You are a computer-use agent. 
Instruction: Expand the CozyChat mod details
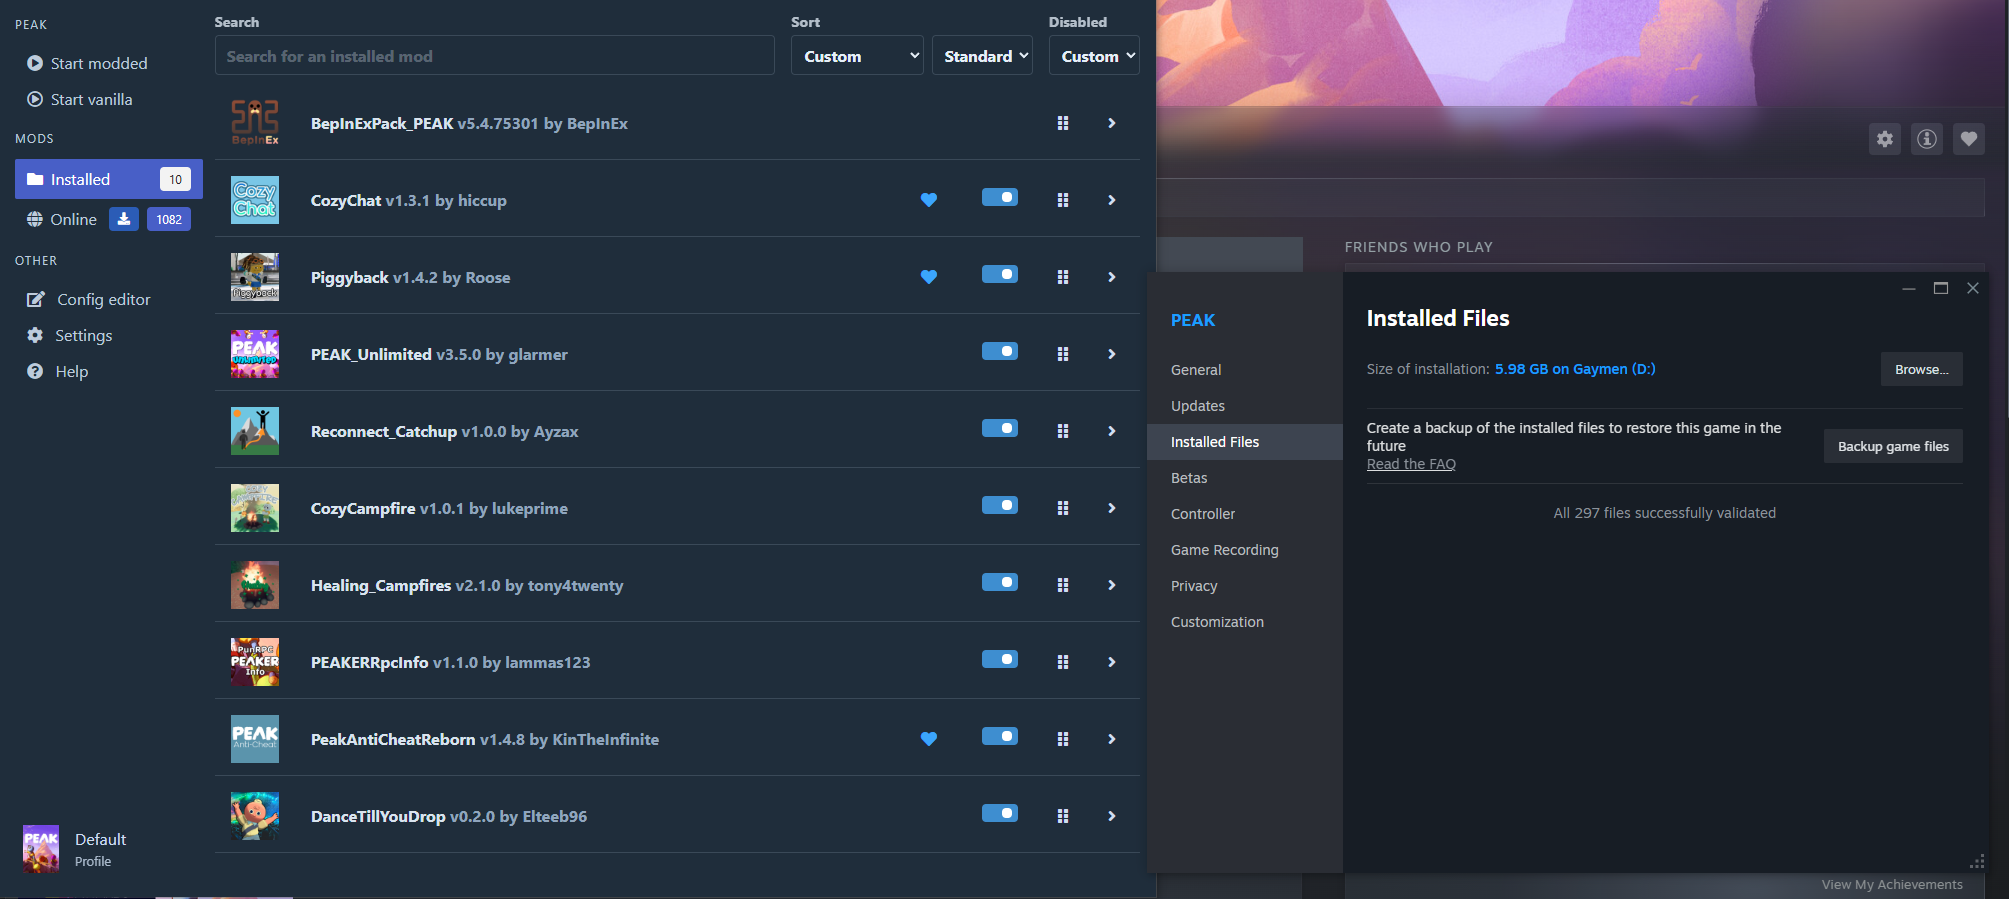1111,200
